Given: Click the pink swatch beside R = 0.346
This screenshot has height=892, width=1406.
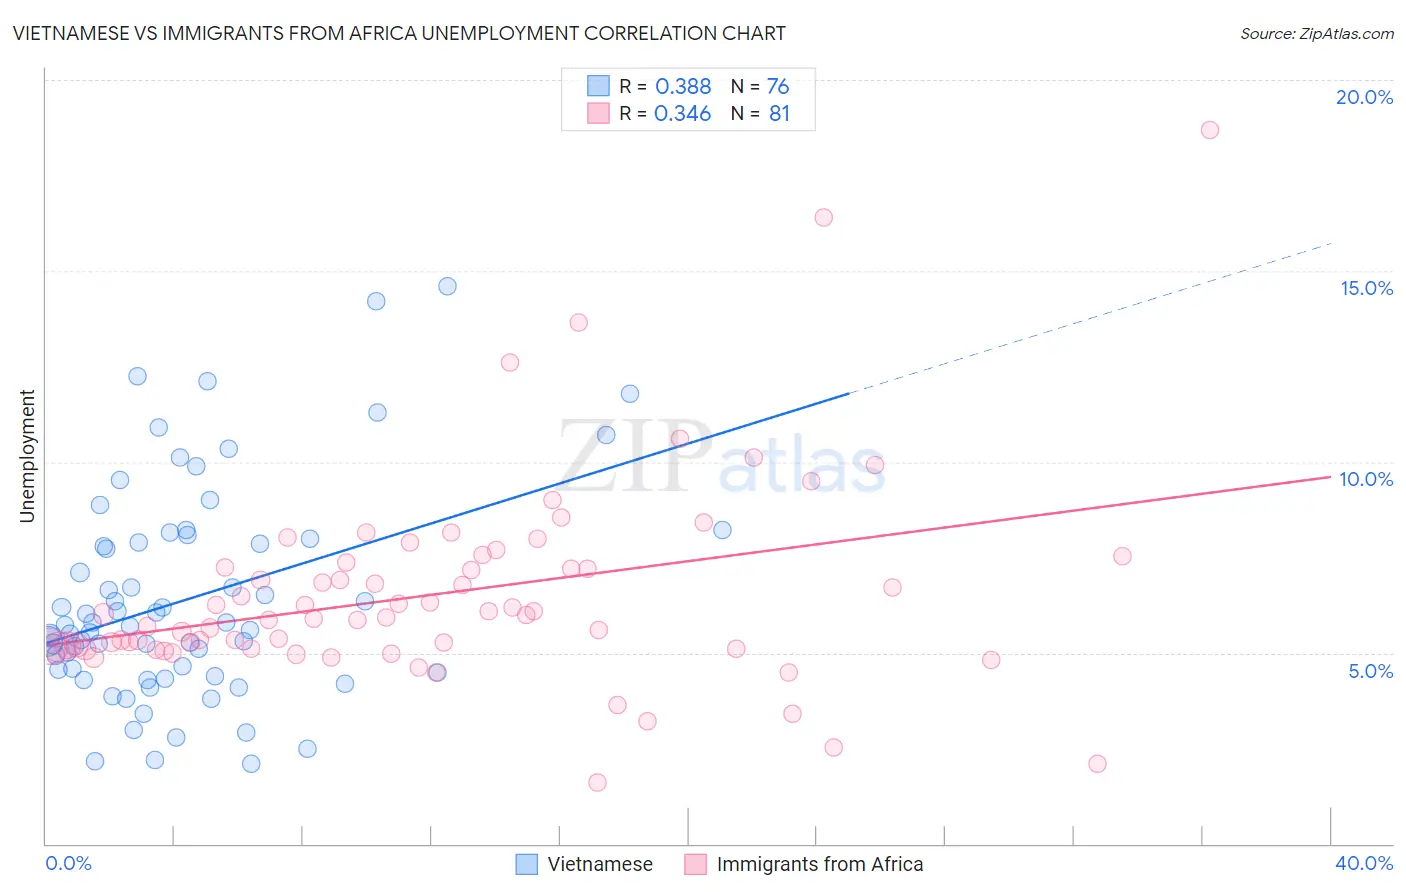Looking at the screenshot, I should tap(598, 113).
